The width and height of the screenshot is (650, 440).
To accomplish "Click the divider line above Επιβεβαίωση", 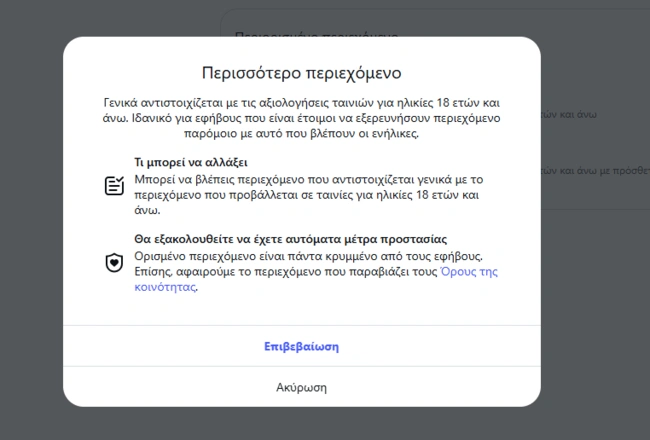I will pos(301,326).
